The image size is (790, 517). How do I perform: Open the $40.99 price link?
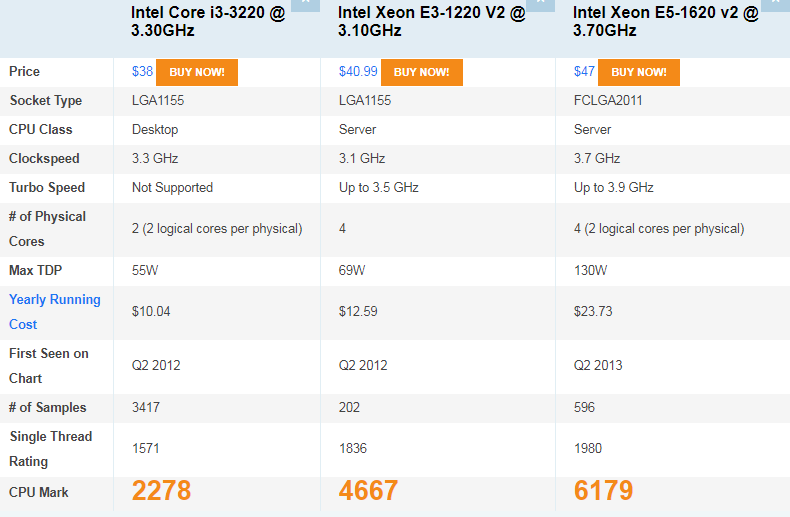click(x=358, y=72)
